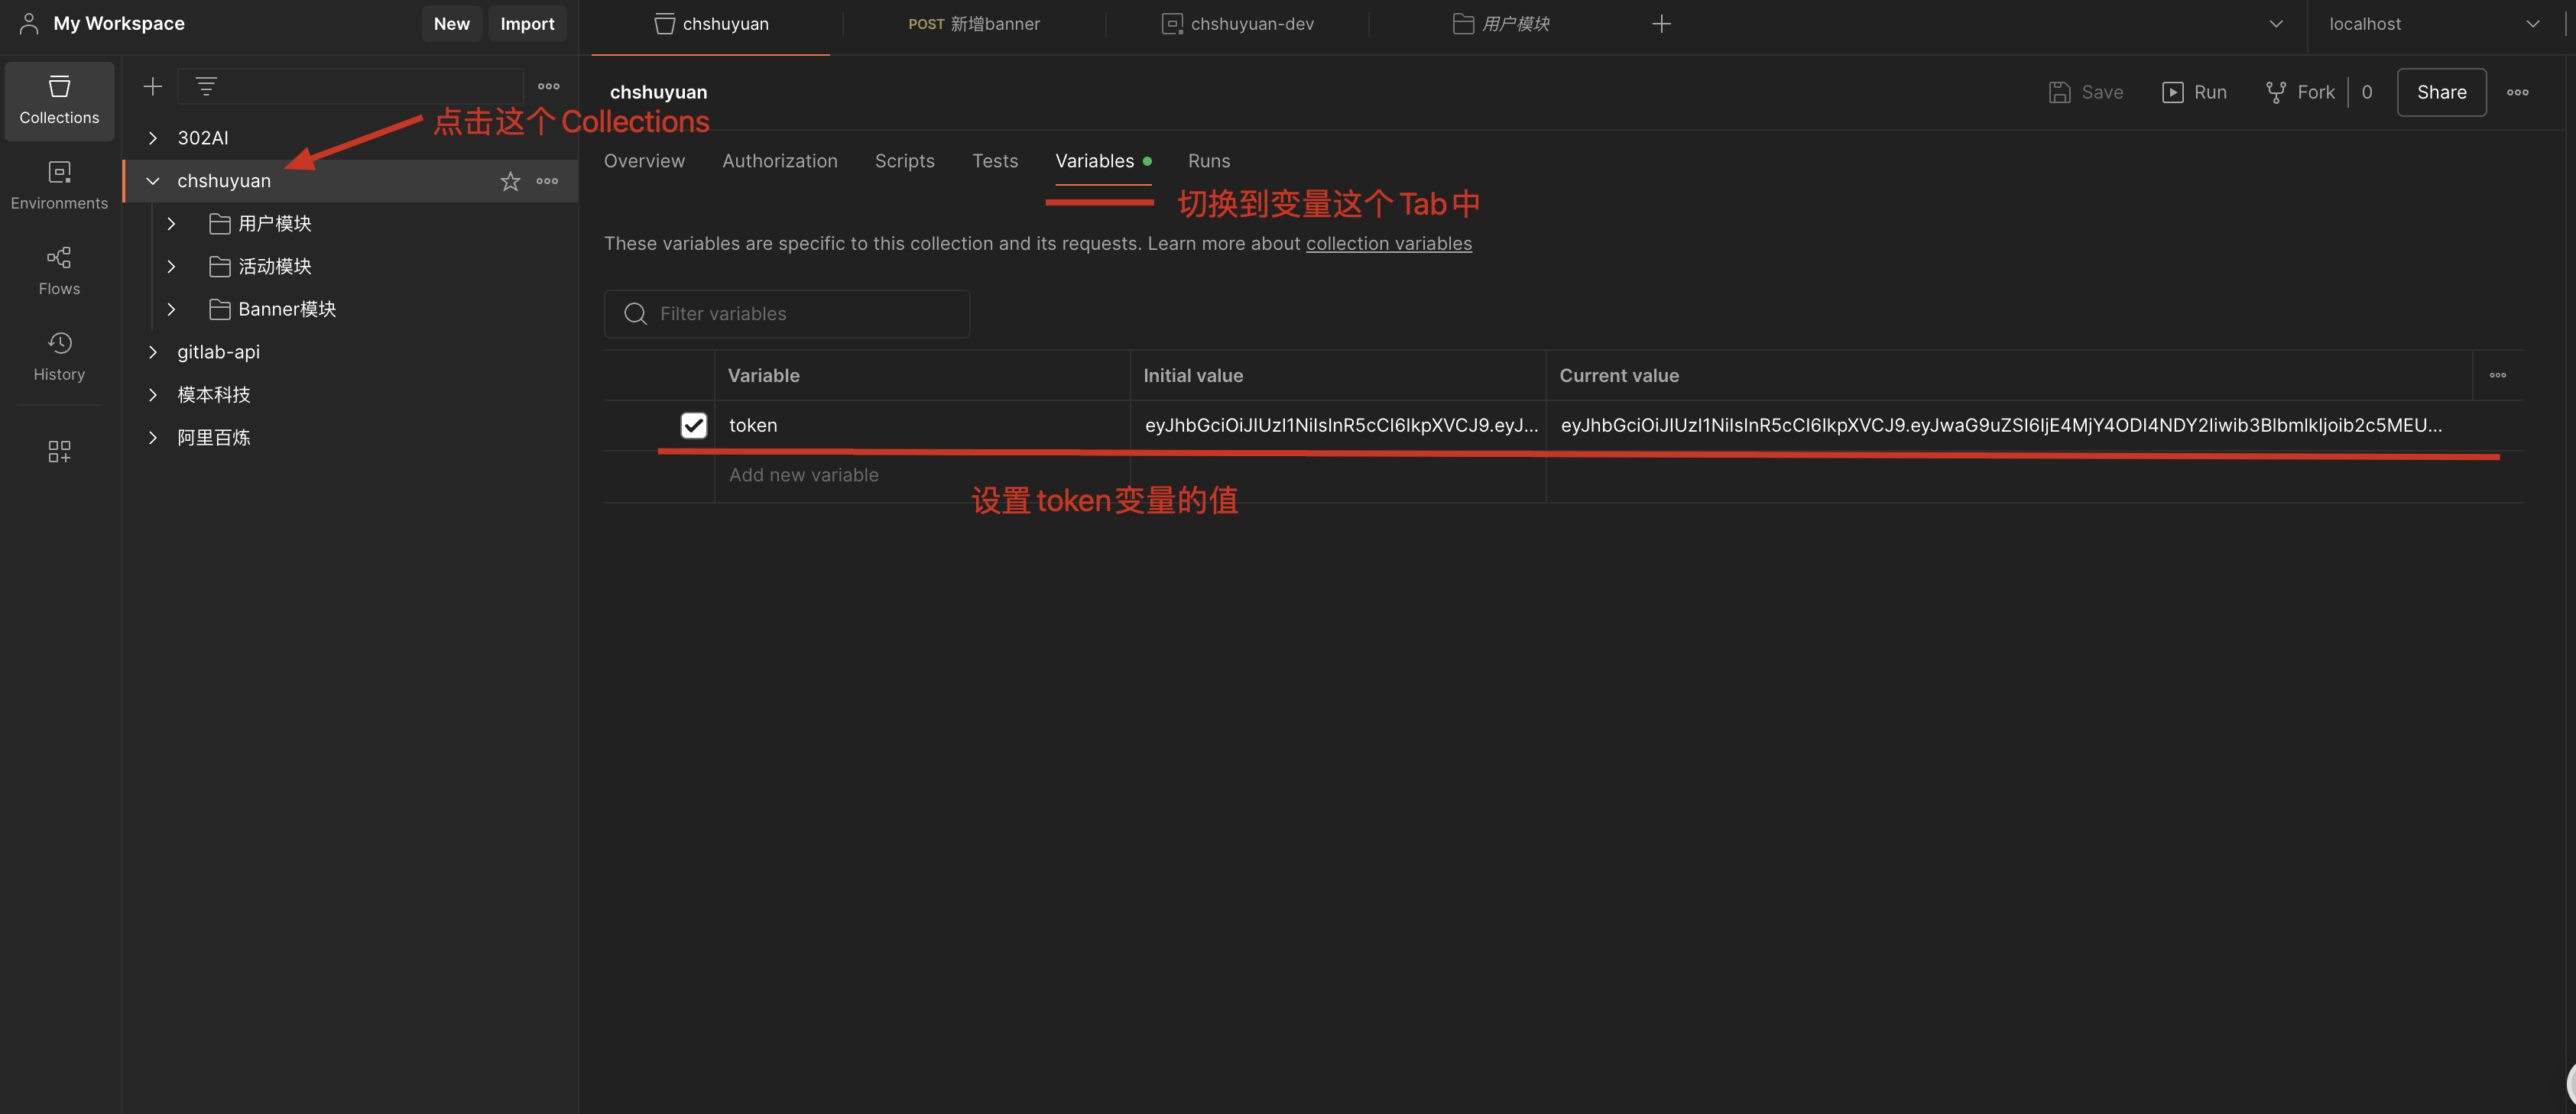Open the new tab plus icon

[x=1661, y=24]
